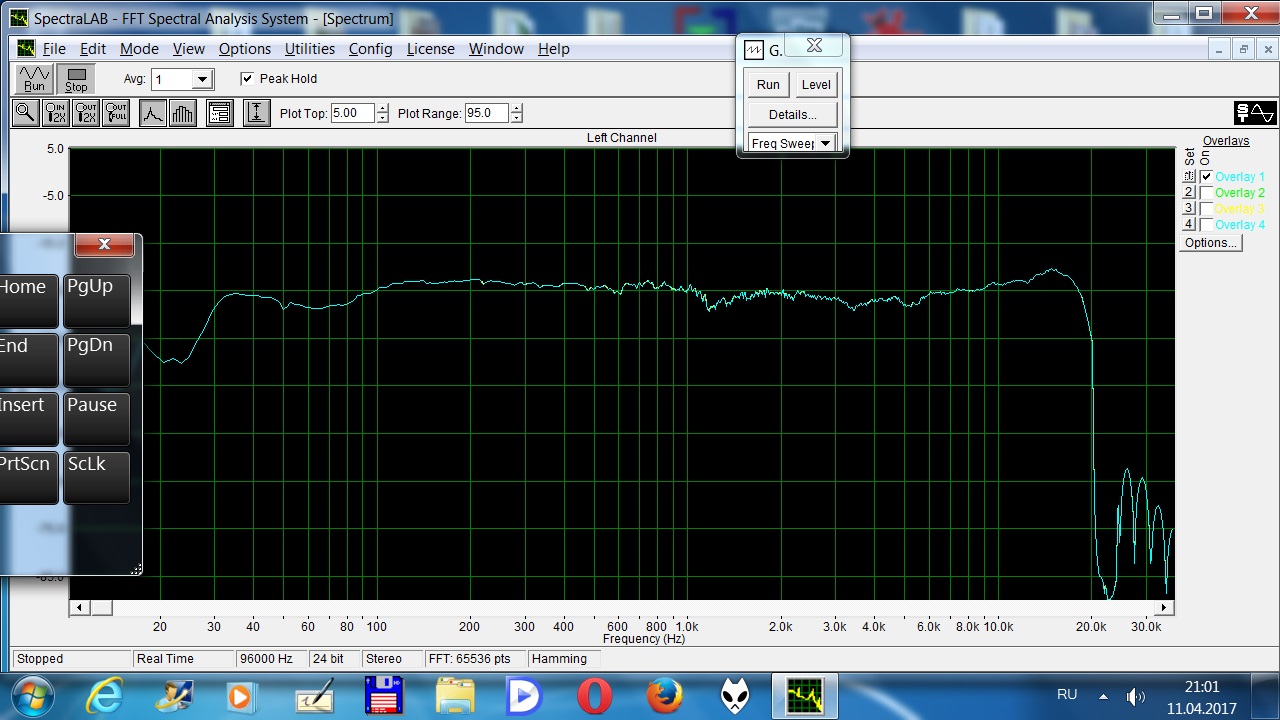The height and width of the screenshot is (720, 1280).
Task: Open the Avg averaging dropdown
Action: tap(202, 79)
